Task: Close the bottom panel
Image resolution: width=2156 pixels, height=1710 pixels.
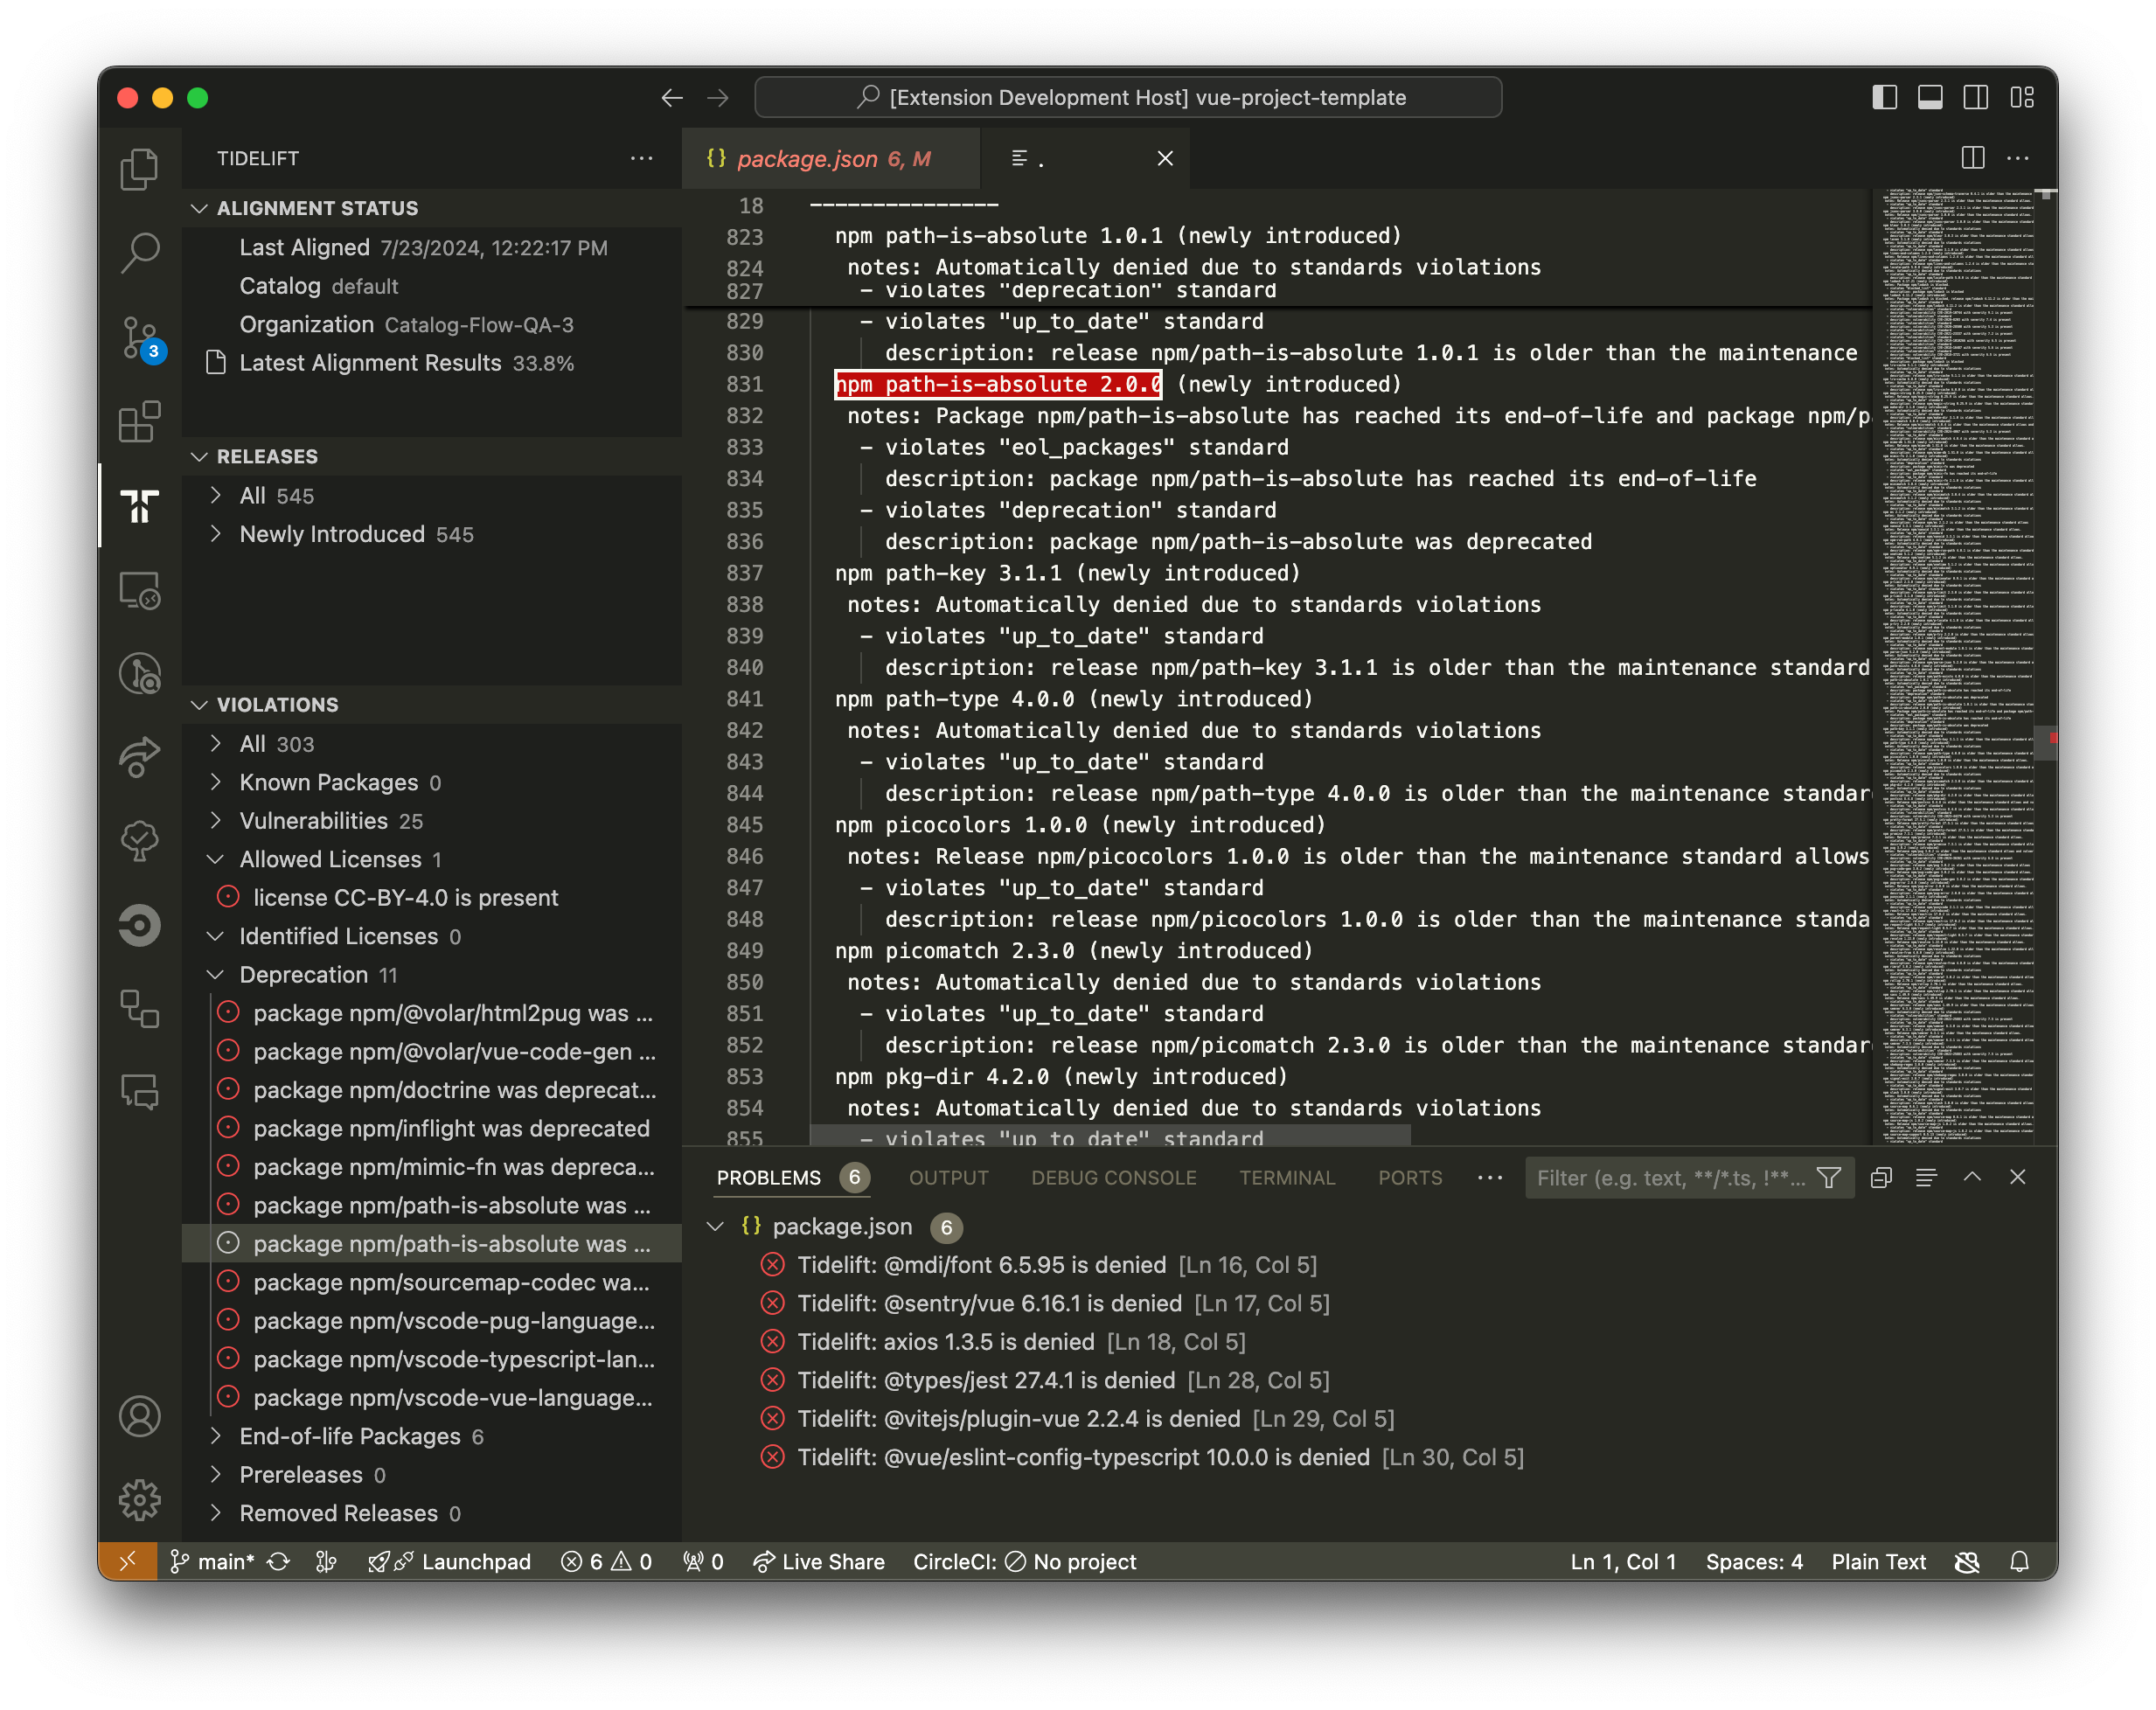Action: click(x=2017, y=1177)
